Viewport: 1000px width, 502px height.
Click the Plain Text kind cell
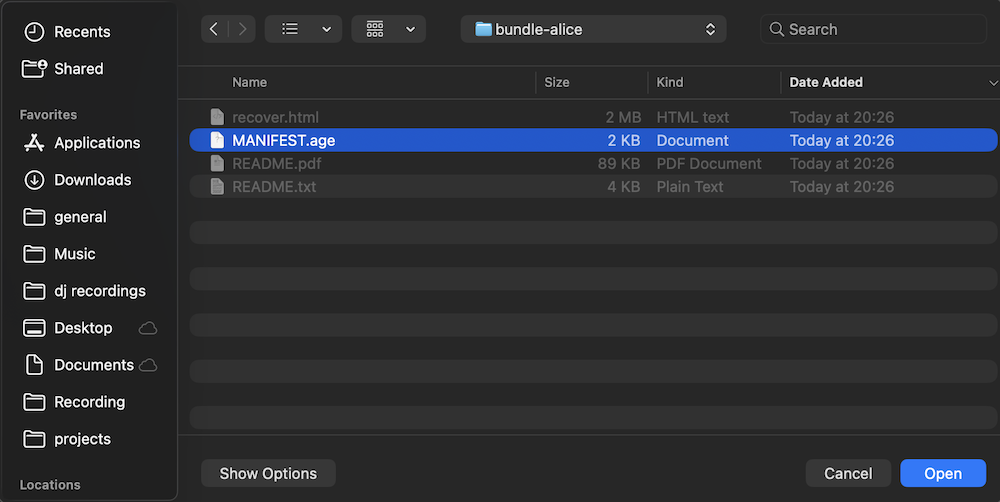pos(689,186)
